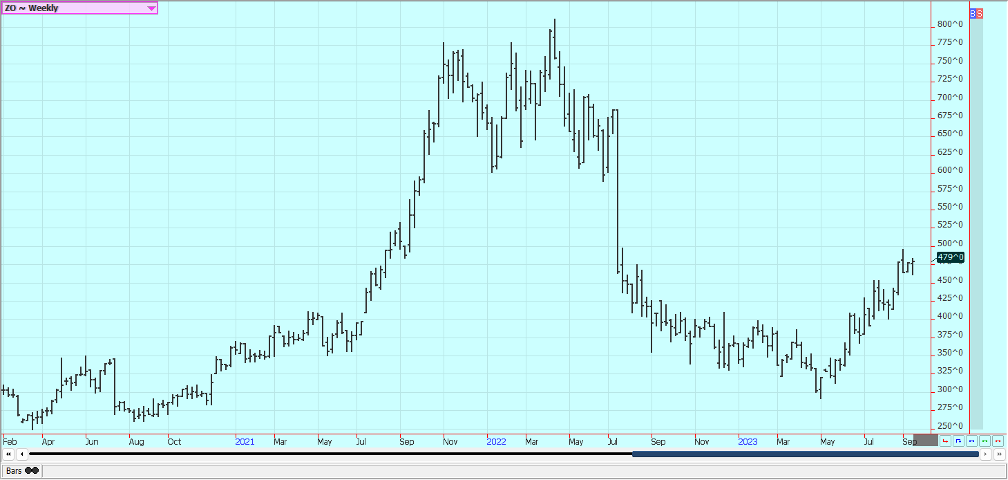Click the empty field beside the Bars tab
Screen dimensions: 1008x480
point(525,470)
